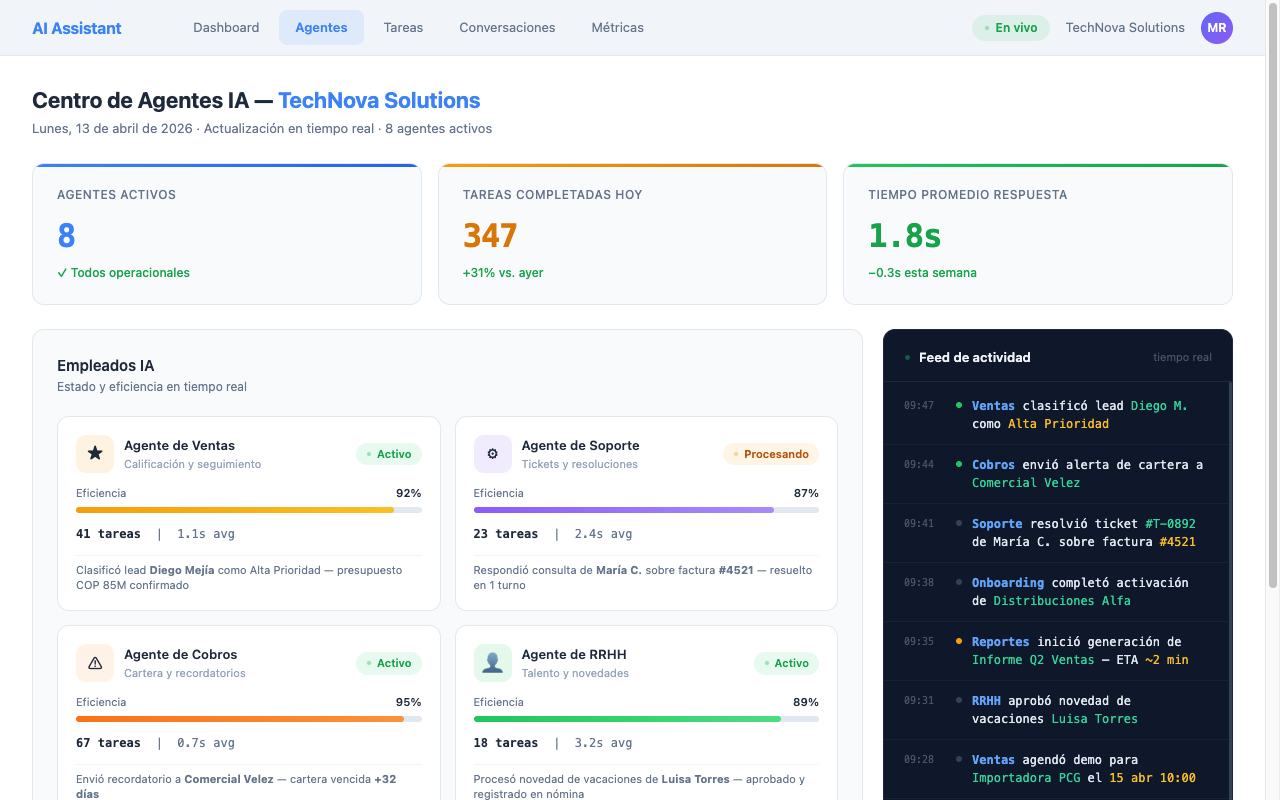Open the MR user avatar
The width and height of the screenshot is (1280, 800).
(x=1217, y=28)
